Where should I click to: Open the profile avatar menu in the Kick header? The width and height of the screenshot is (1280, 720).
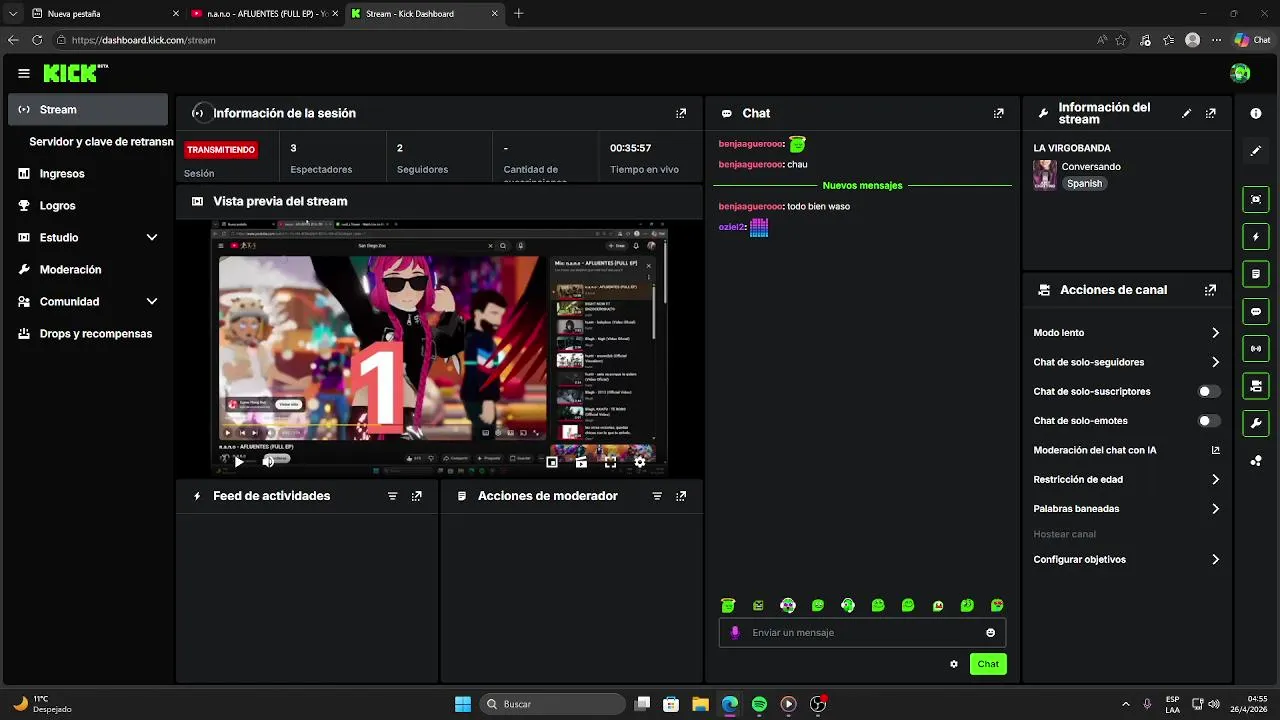[x=1240, y=73]
